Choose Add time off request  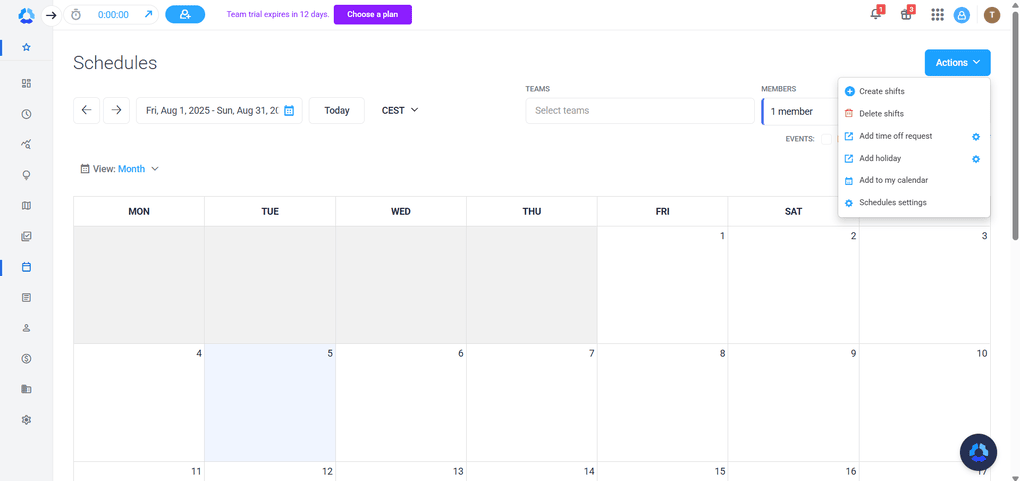click(895, 136)
